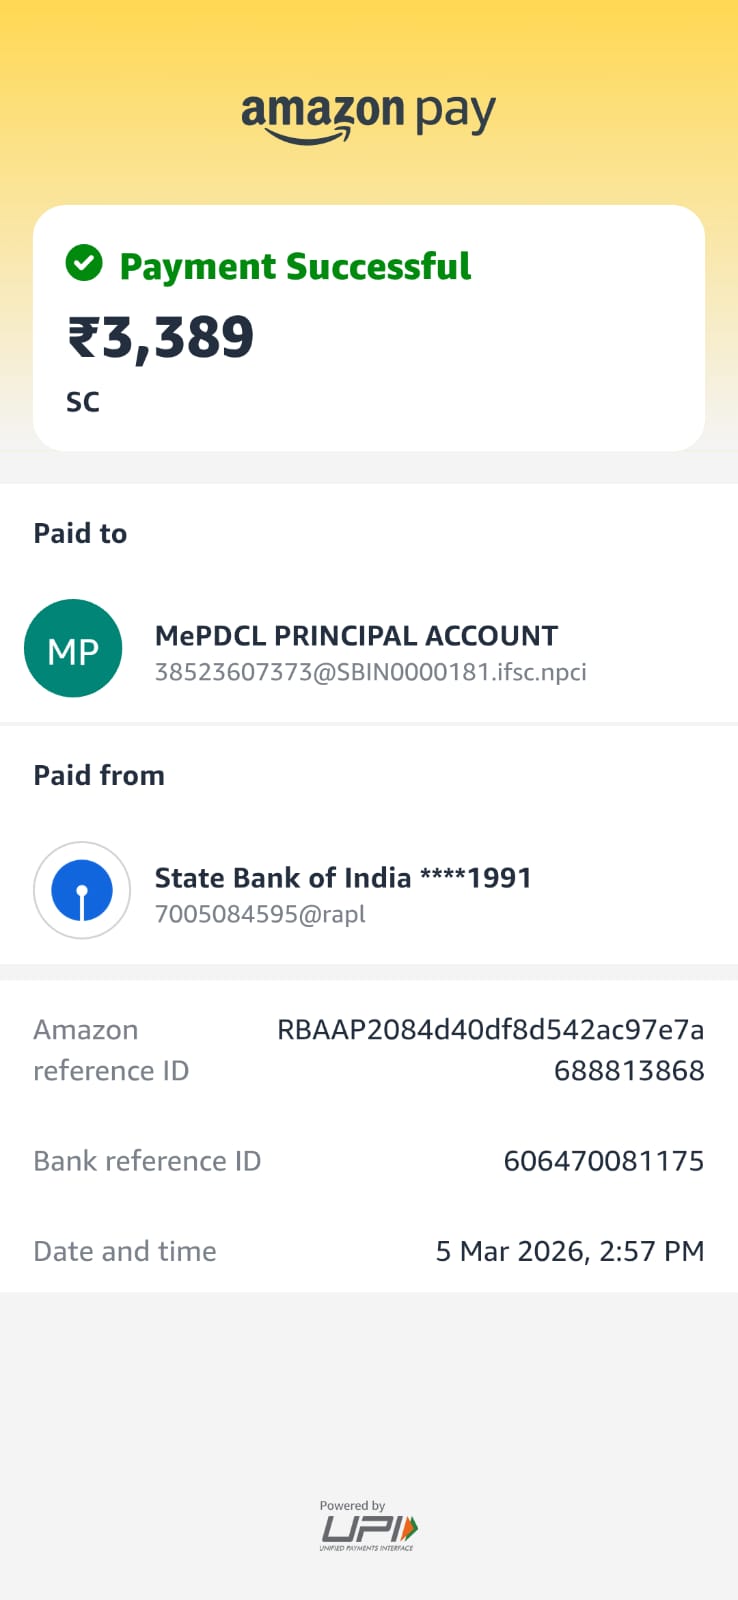Tap the Powered by text
This screenshot has height=1600, width=738.
pyautogui.click(x=352, y=1505)
